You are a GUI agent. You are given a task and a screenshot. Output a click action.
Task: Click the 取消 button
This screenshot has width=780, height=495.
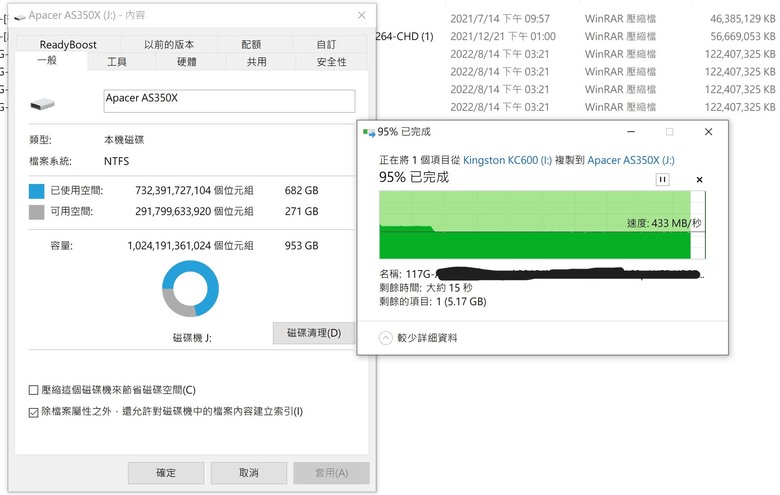point(249,473)
